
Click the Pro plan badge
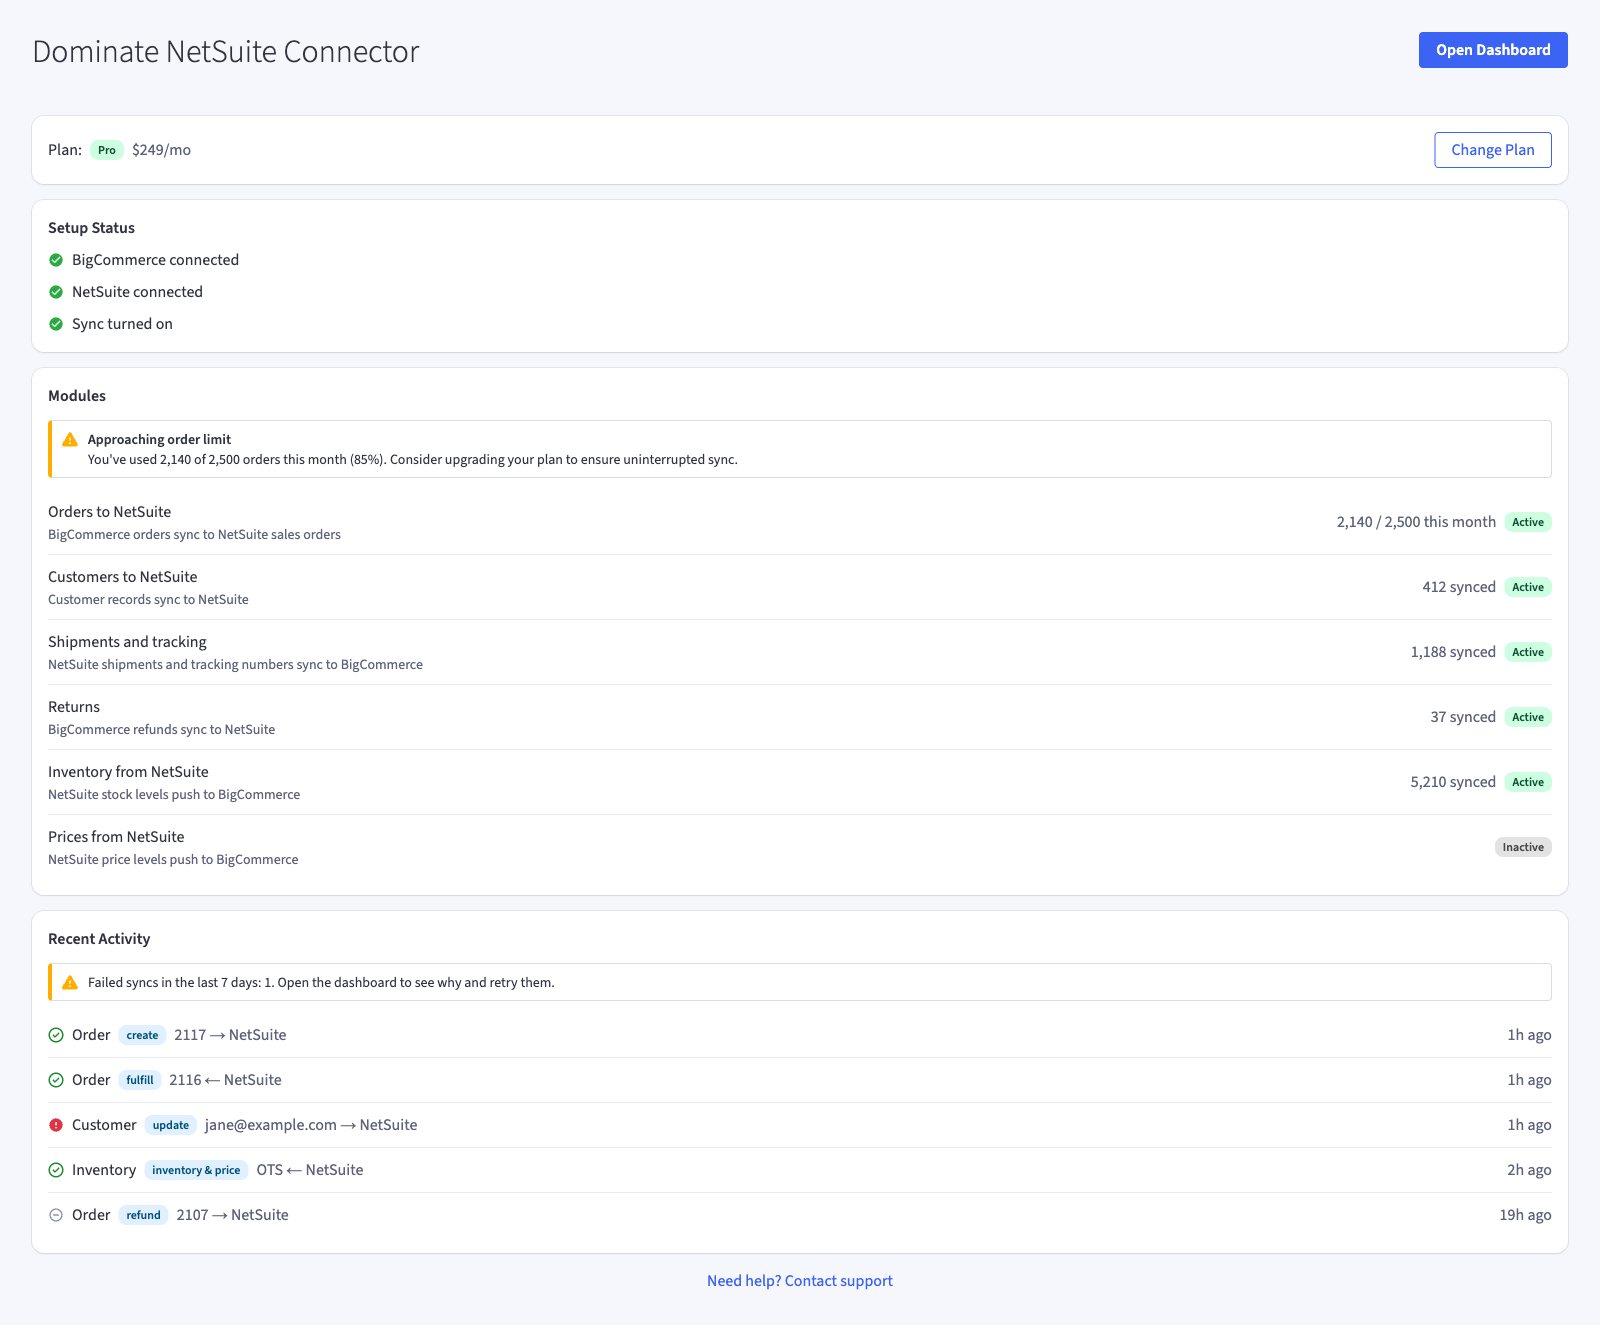tap(107, 150)
